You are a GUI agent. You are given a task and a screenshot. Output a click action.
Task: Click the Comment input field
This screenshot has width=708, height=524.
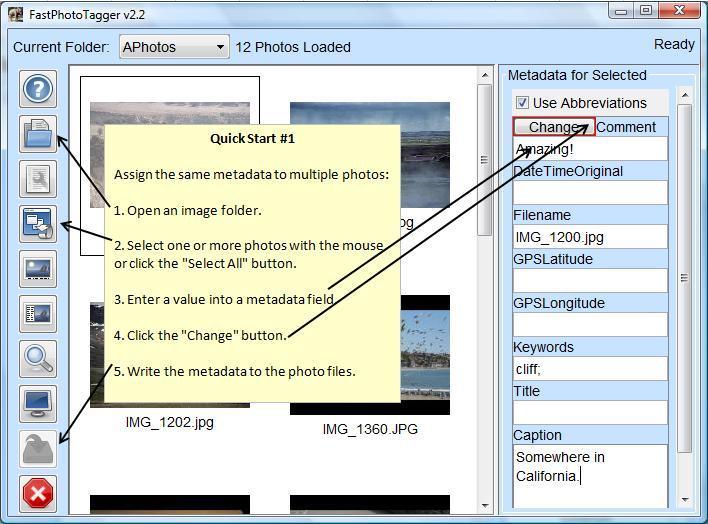click(x=590, y=149)
